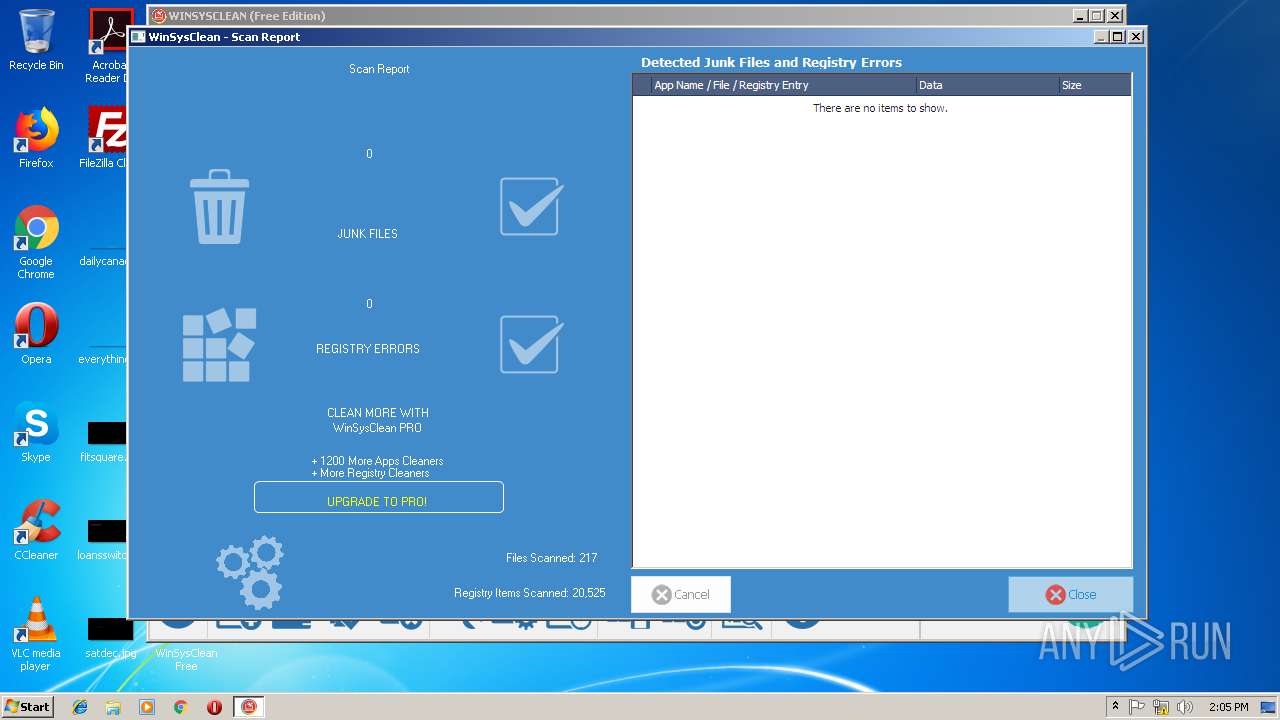1280x720 pixels.
Task: Open Windows Explorer folder in taskbar
Action: coord(113,707)
